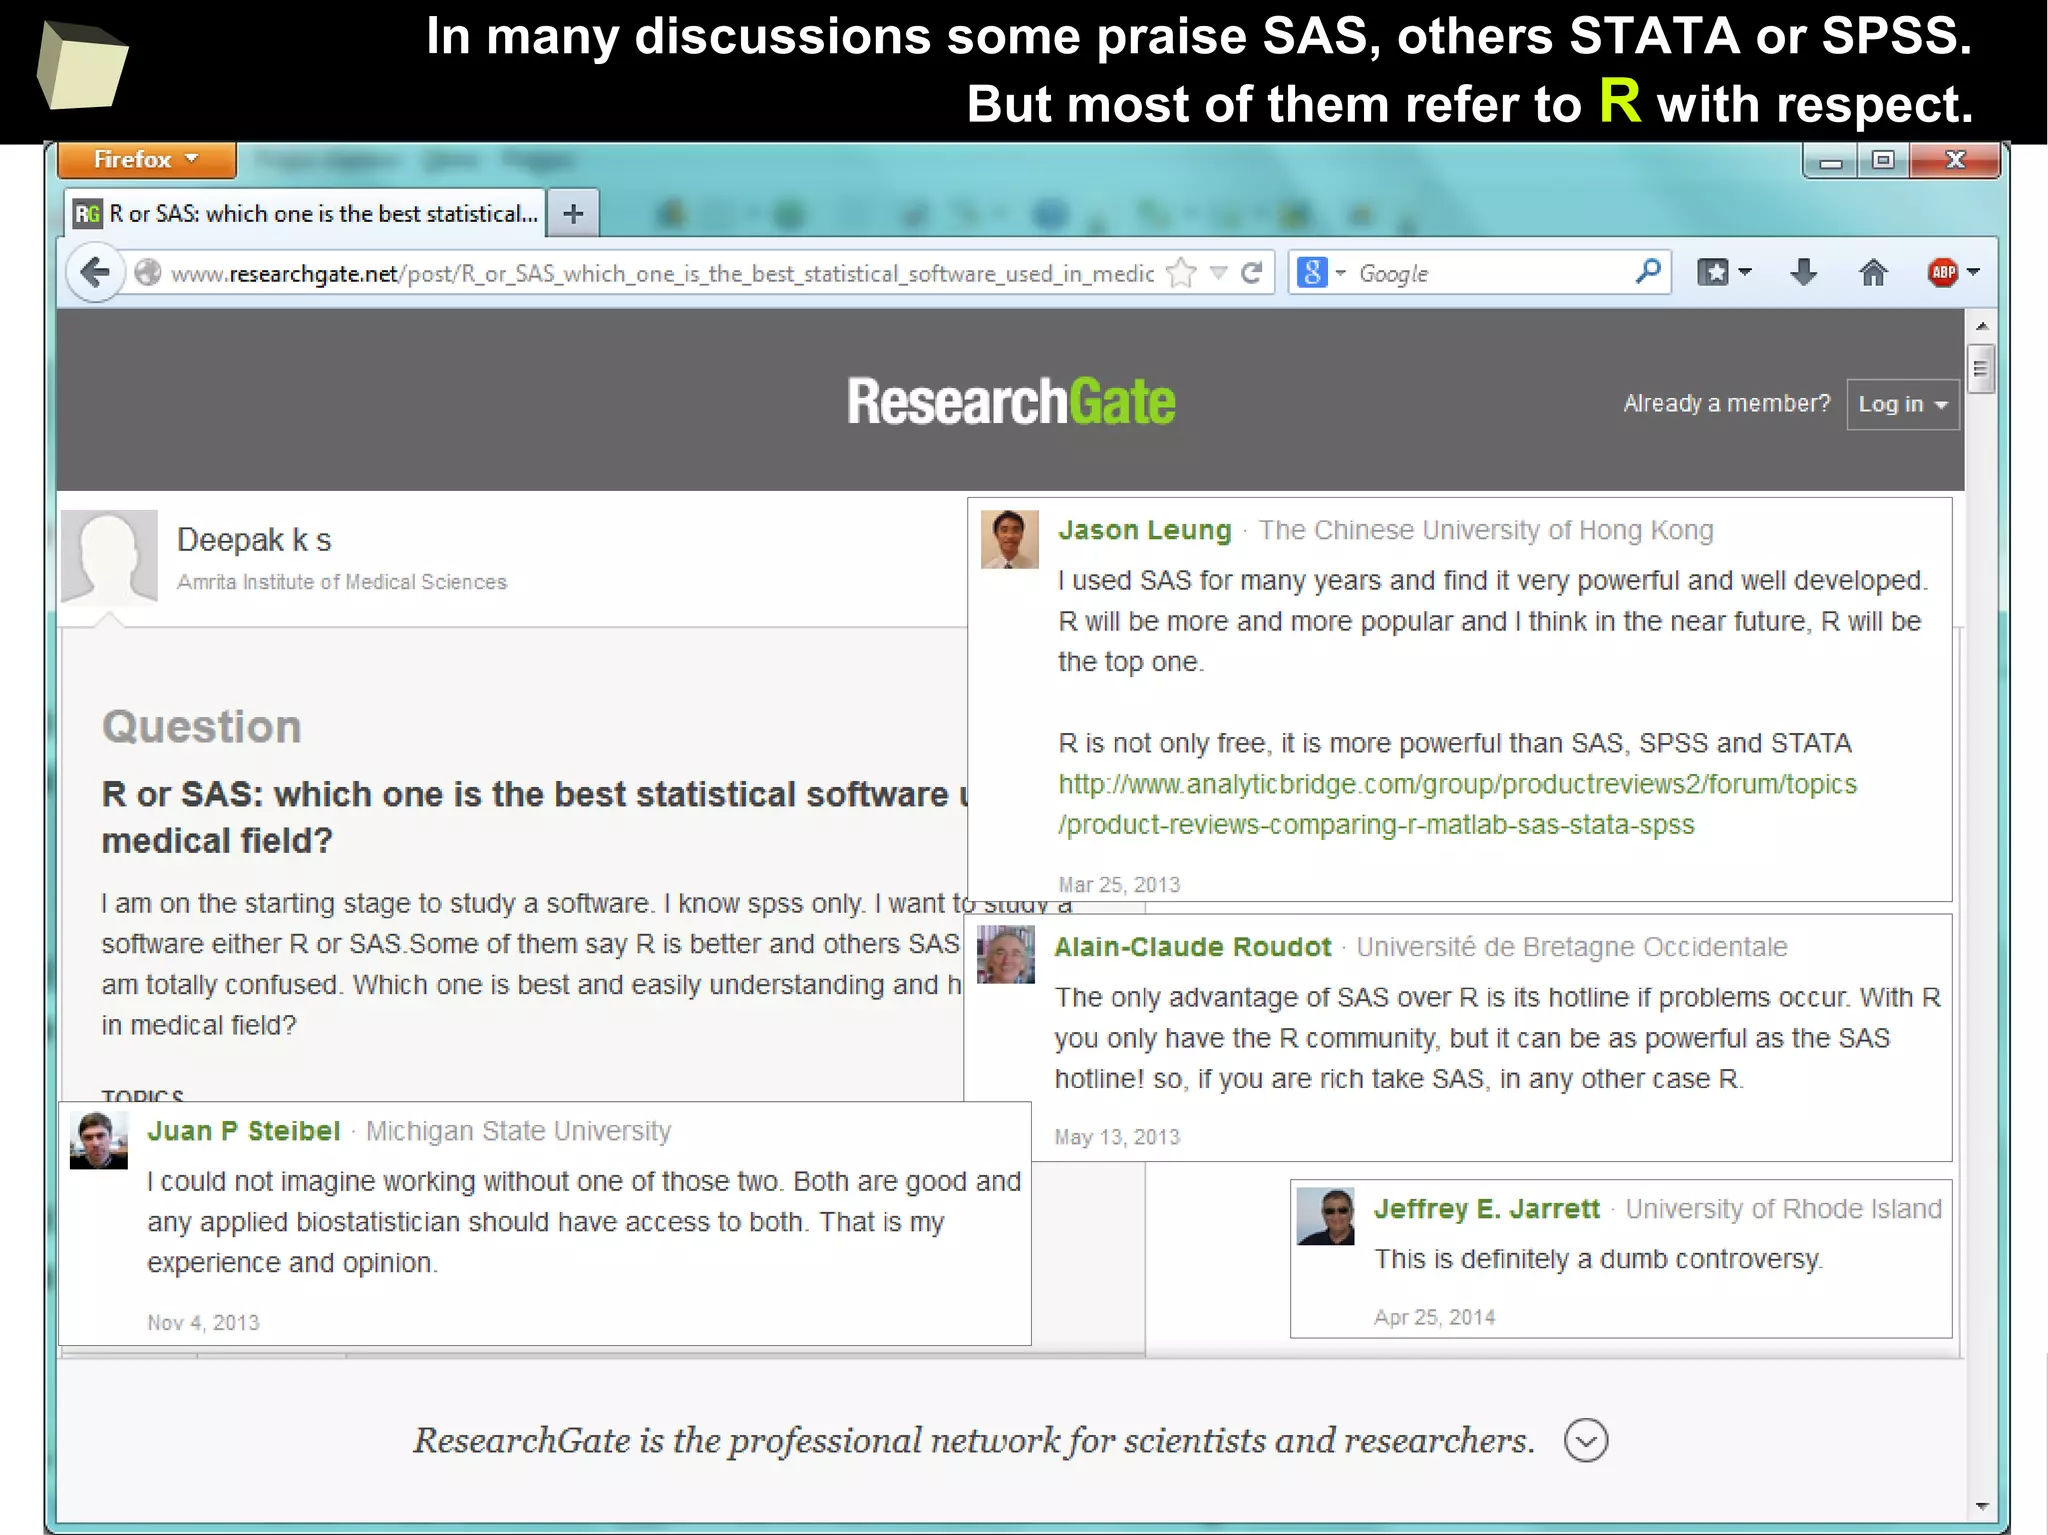Click the 'Question' heading
Image resolution: width=2048 pixels, height=1535 pixels.
(x=201, y=727)
